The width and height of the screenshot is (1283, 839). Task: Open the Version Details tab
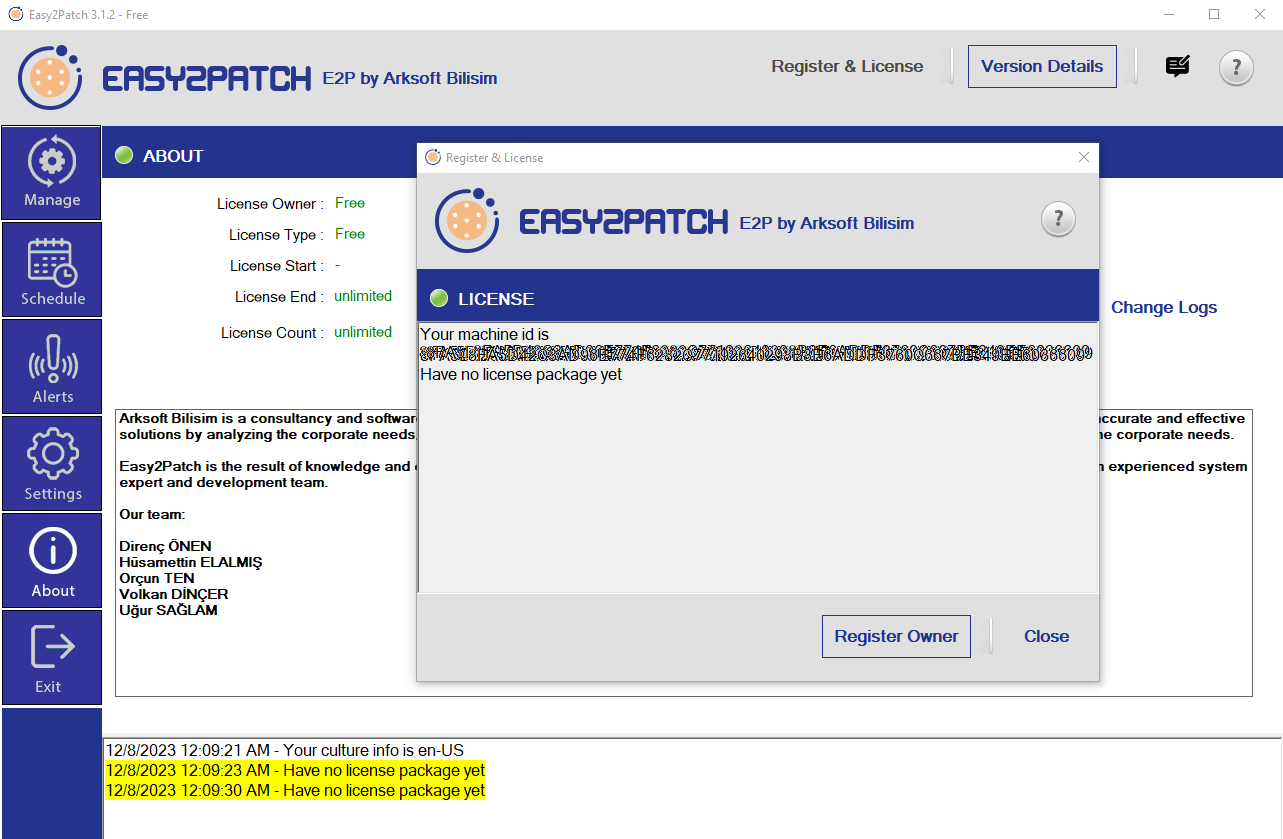1042,66
